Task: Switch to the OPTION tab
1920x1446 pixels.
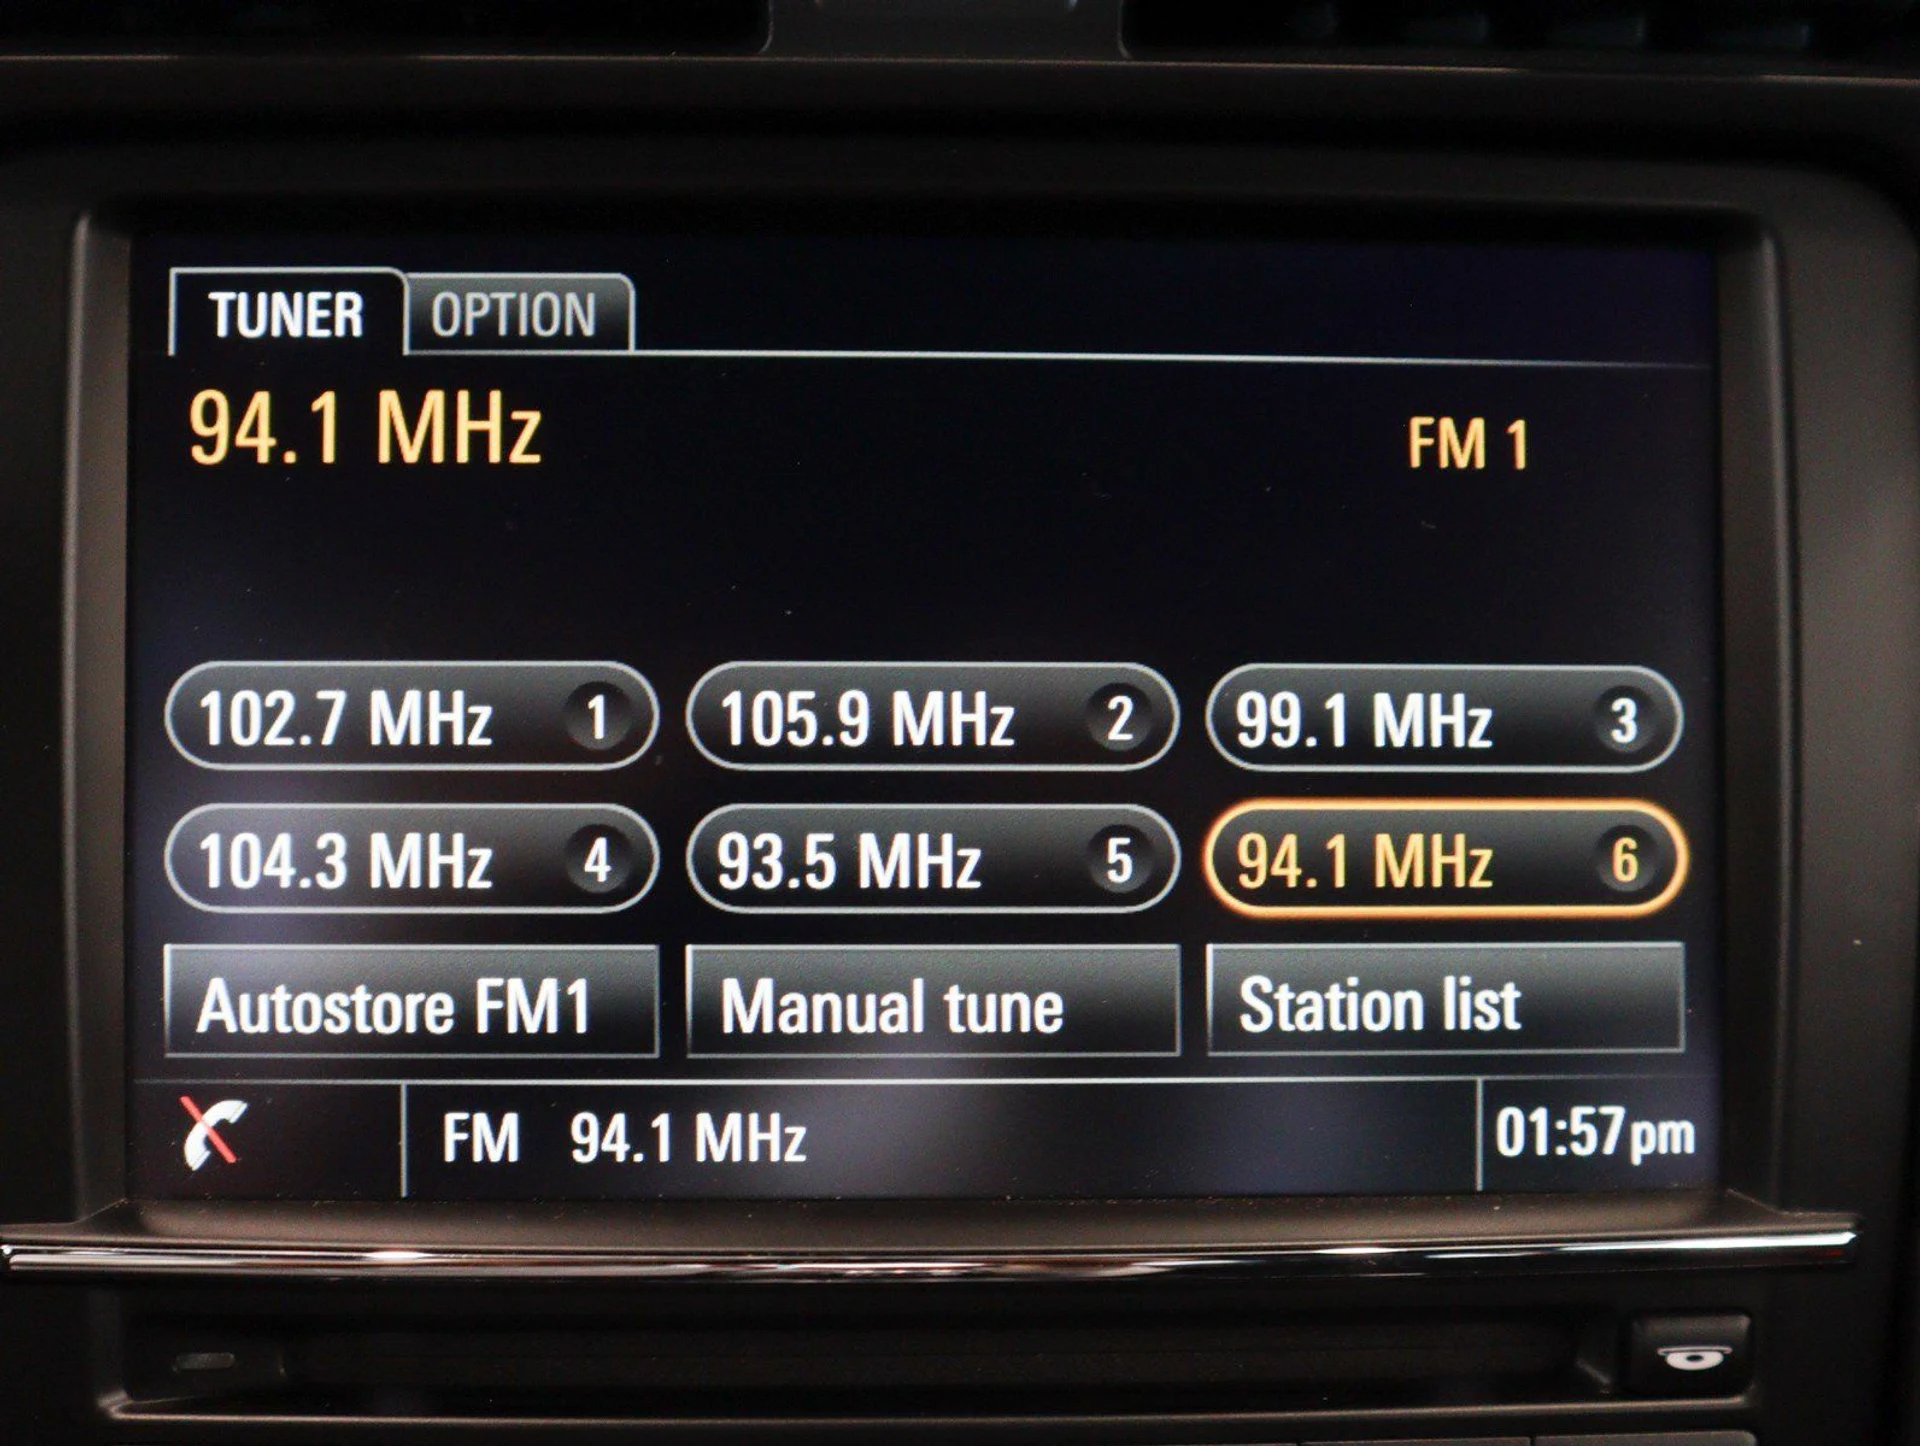Action: (514, 315)
